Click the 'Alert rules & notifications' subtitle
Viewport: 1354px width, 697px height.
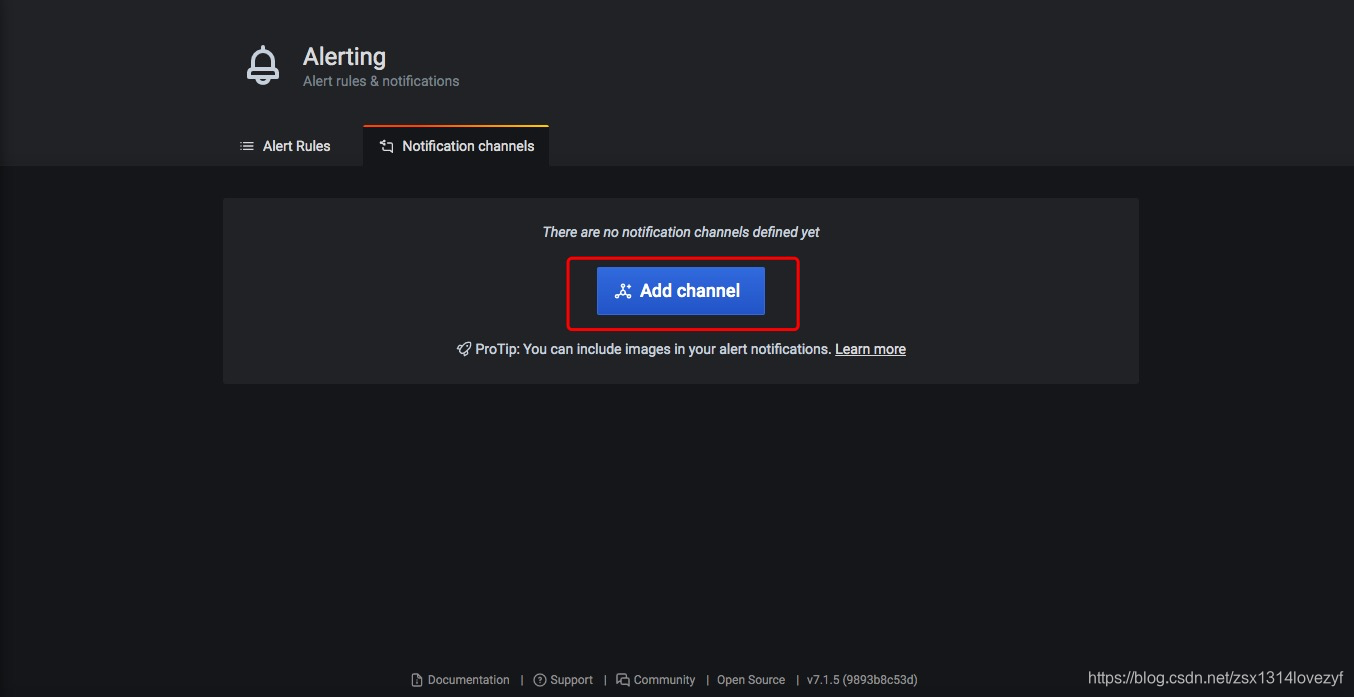tap(381, 81)
